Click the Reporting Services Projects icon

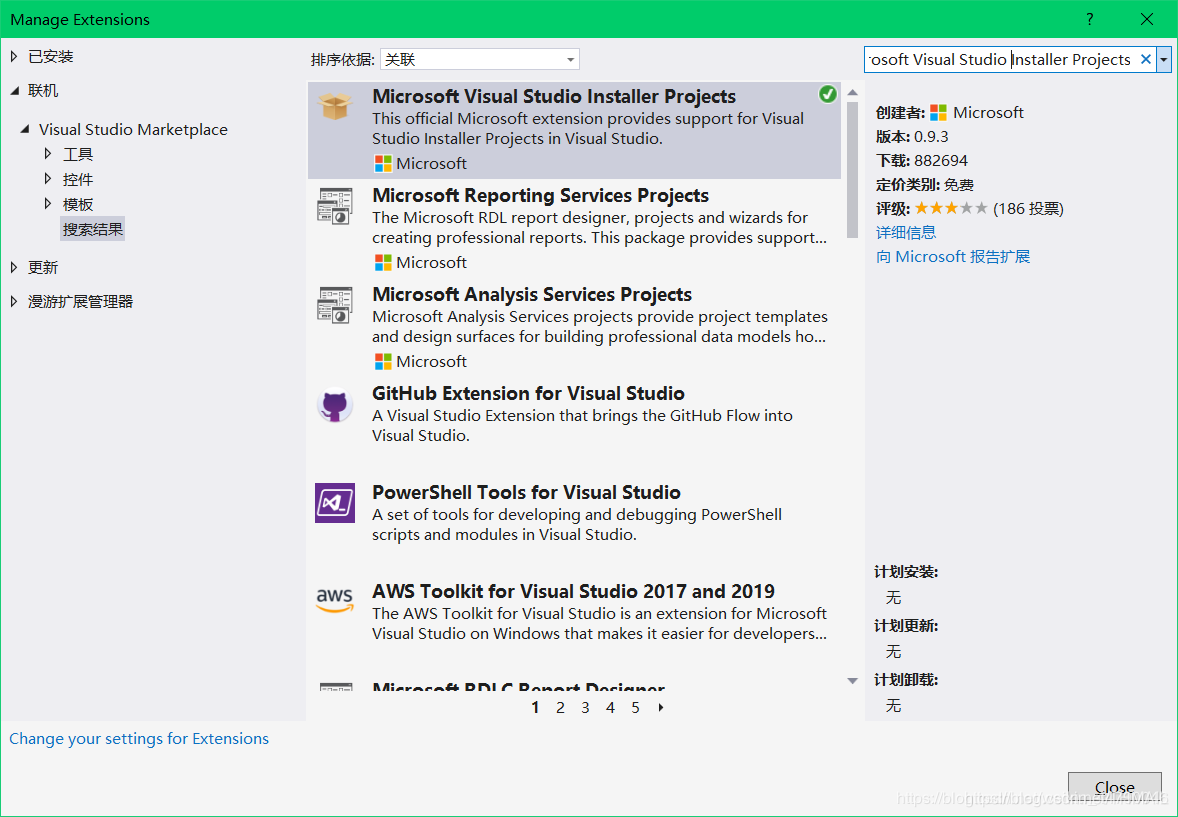[x=335, y=206]
